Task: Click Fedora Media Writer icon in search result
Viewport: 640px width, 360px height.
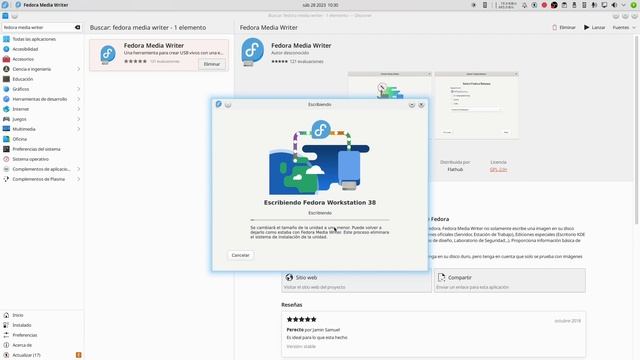Action: click(x=108, y=55)
